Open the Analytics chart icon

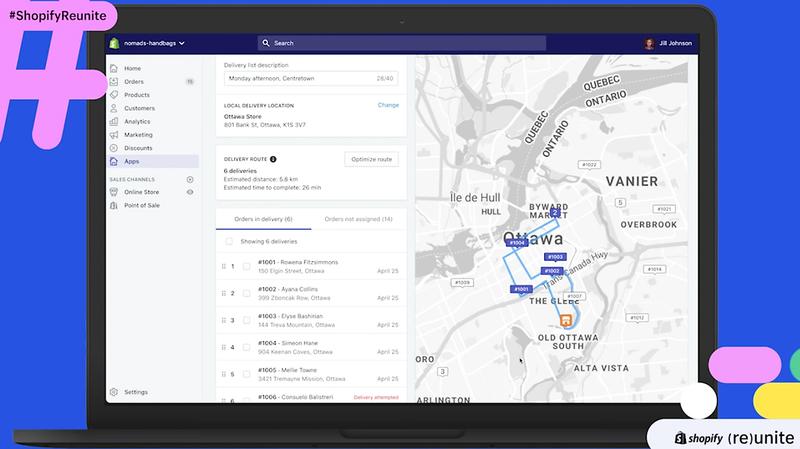(114, 121)
